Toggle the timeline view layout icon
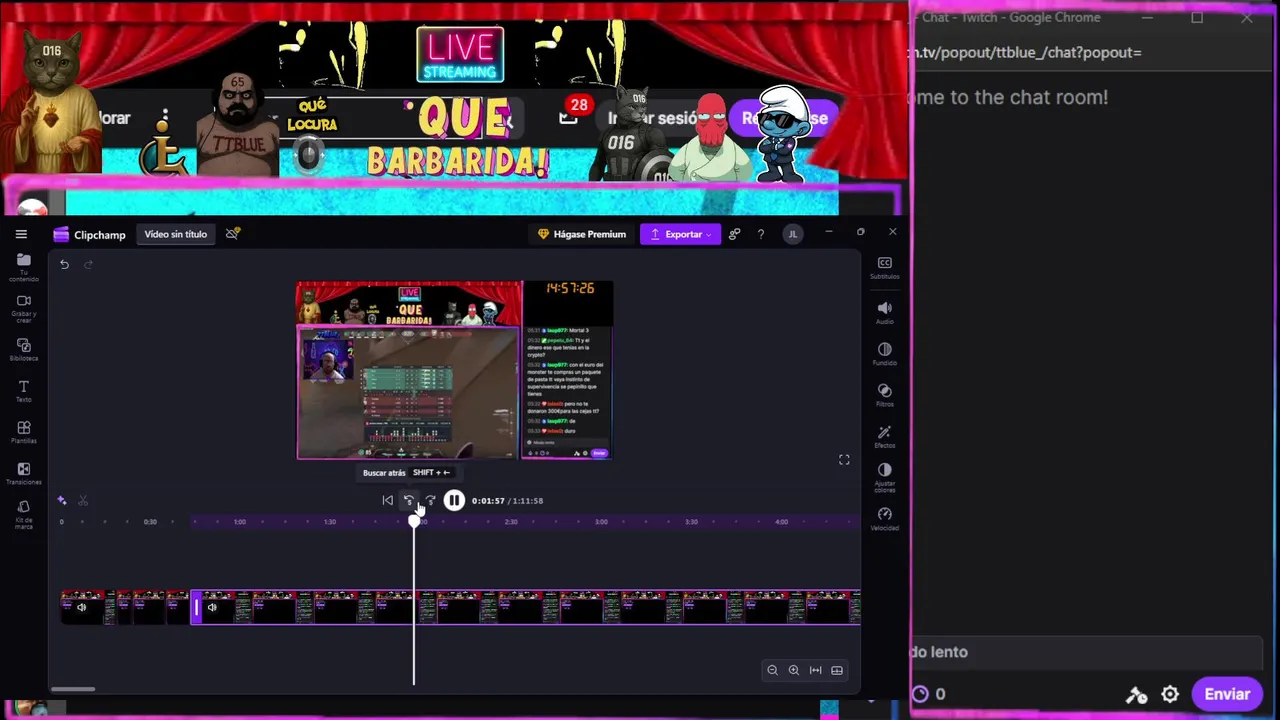Screen dimensions: 1280x720 tap(837, 670)
